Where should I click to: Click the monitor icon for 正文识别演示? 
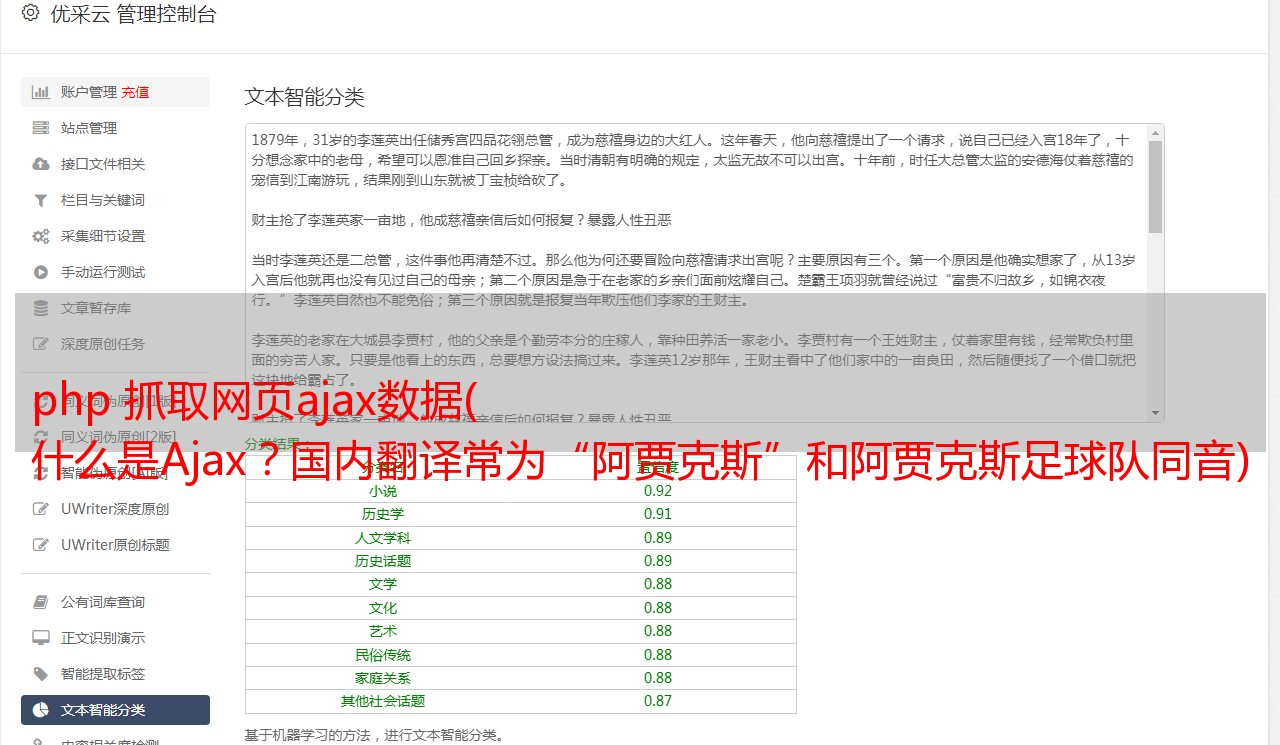[41, 638]
